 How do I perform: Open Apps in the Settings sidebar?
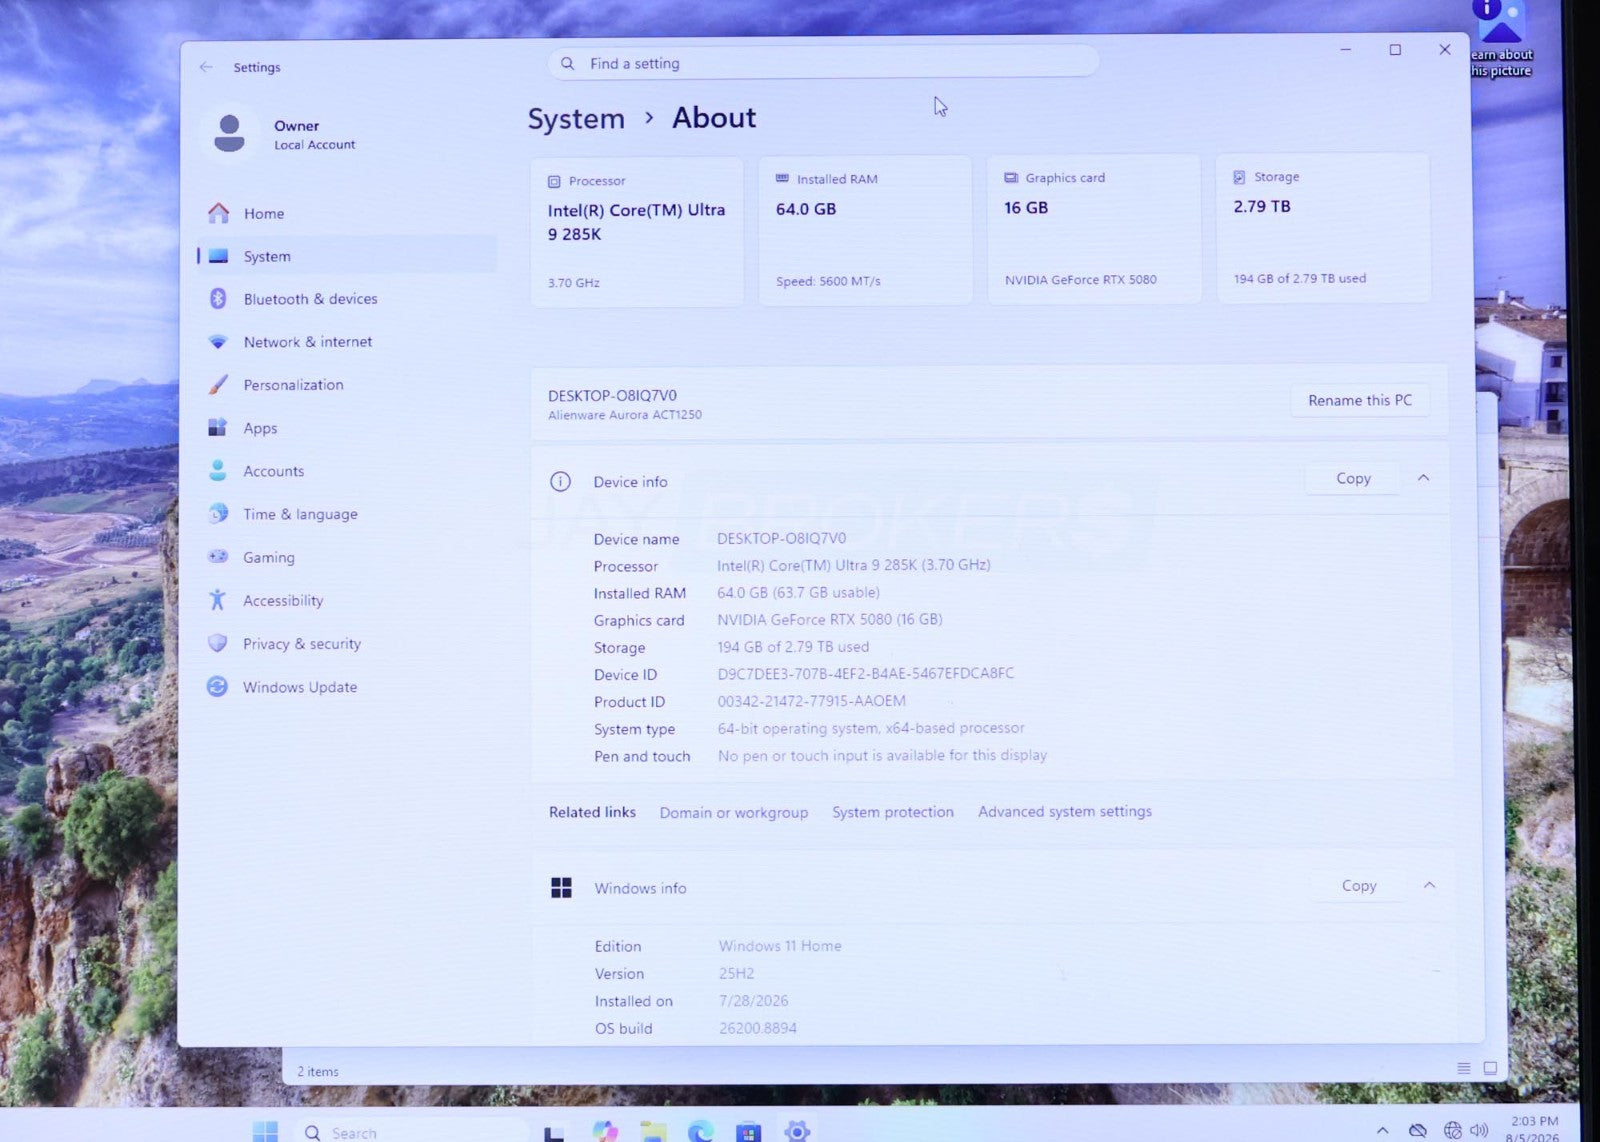[x=347, y=428]
